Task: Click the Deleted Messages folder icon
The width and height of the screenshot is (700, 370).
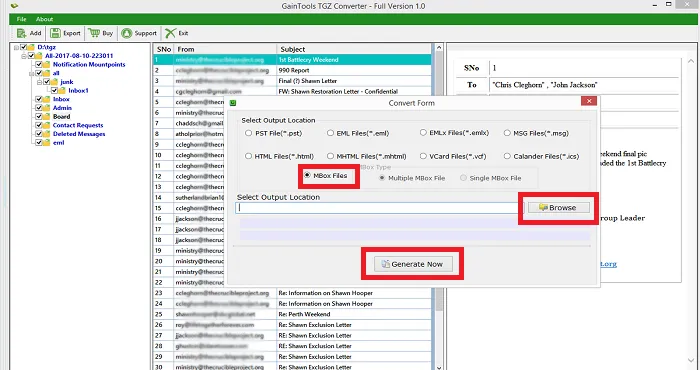Action: coord(46,134)
